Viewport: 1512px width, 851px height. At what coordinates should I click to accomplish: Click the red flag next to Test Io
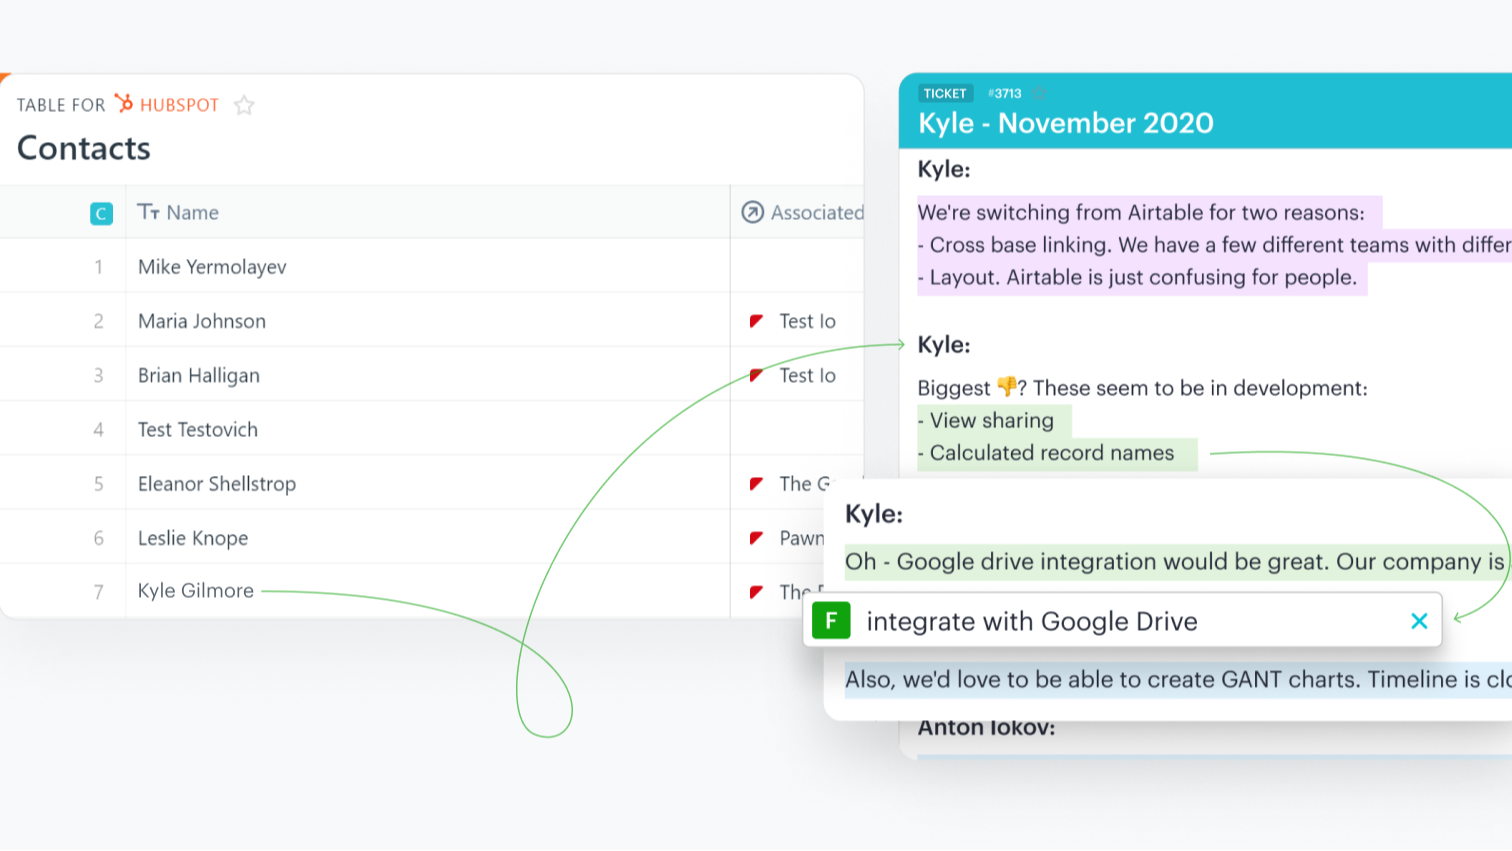tap(757, 321)
